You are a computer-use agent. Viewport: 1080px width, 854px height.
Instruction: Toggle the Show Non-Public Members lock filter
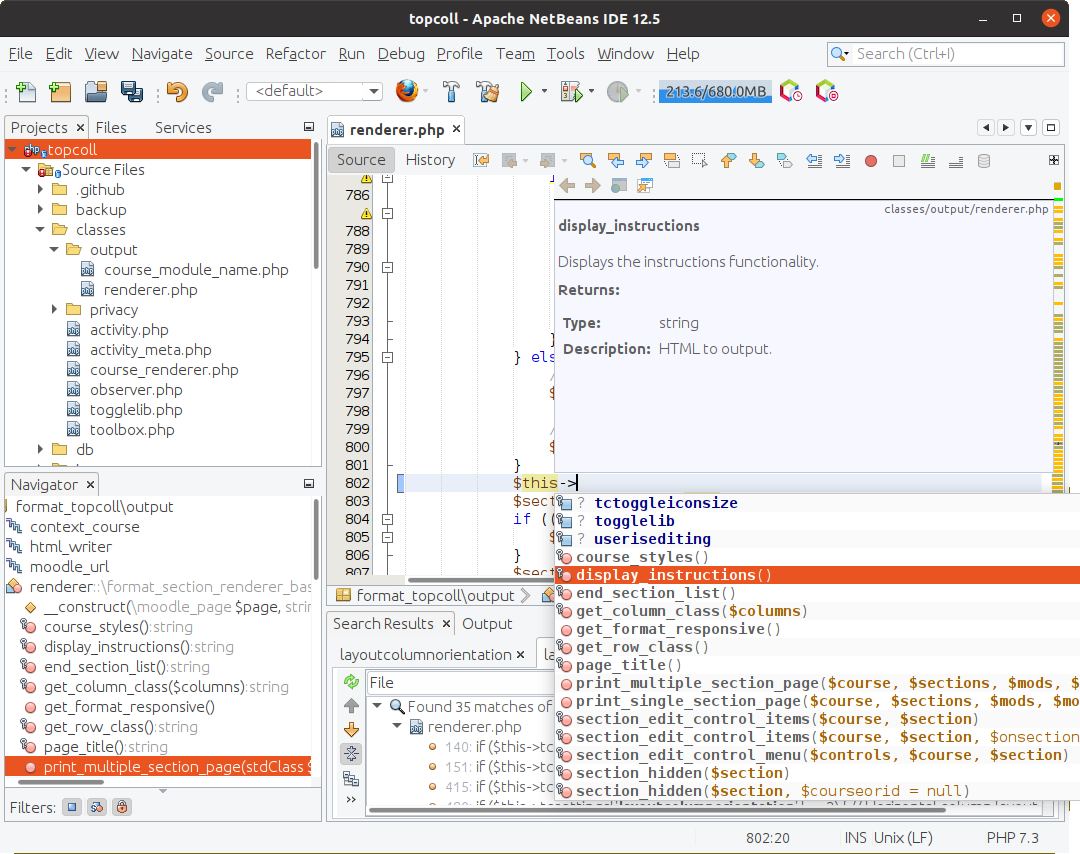coord(122,806)
